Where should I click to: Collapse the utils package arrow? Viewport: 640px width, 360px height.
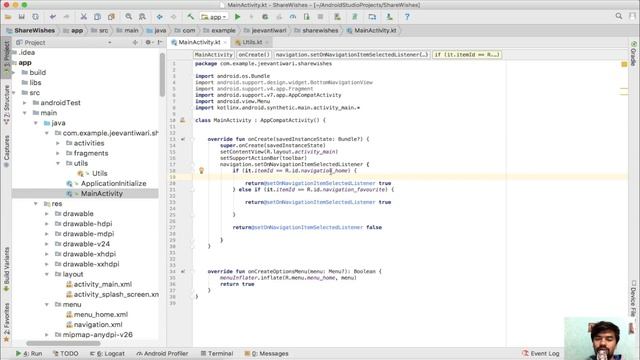tap(58, 163)
